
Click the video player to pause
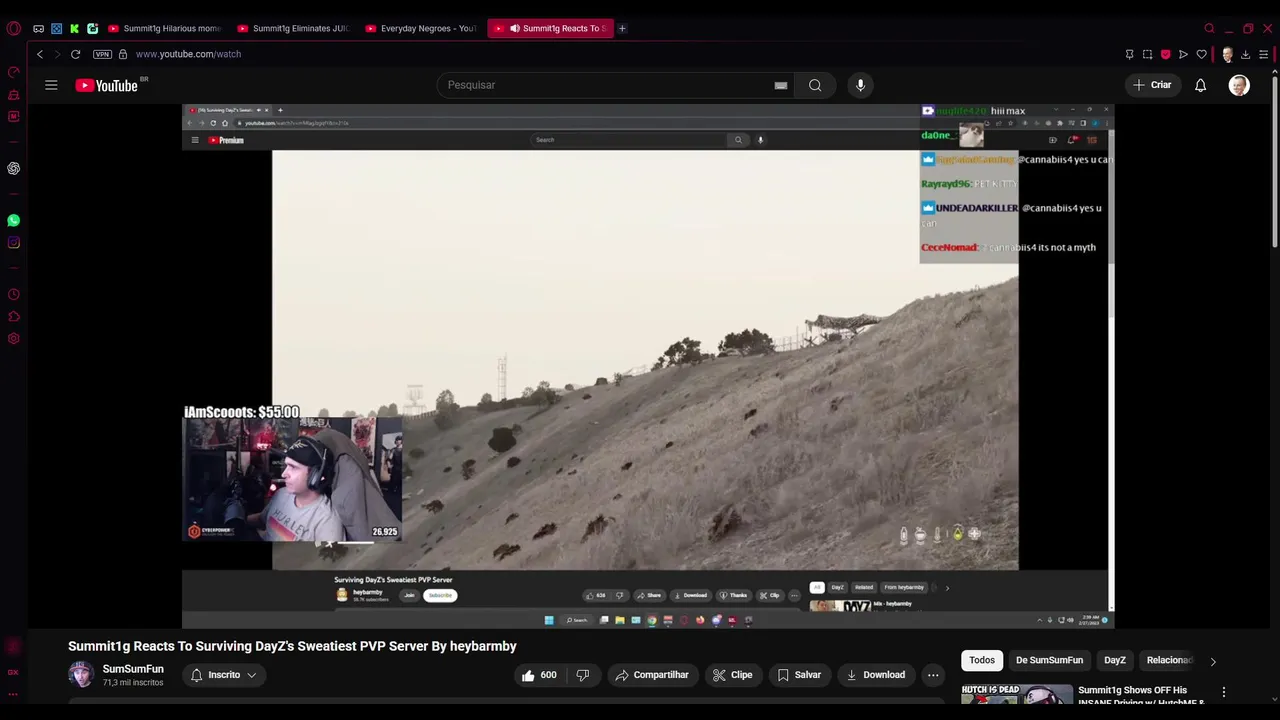pos(647,366)
